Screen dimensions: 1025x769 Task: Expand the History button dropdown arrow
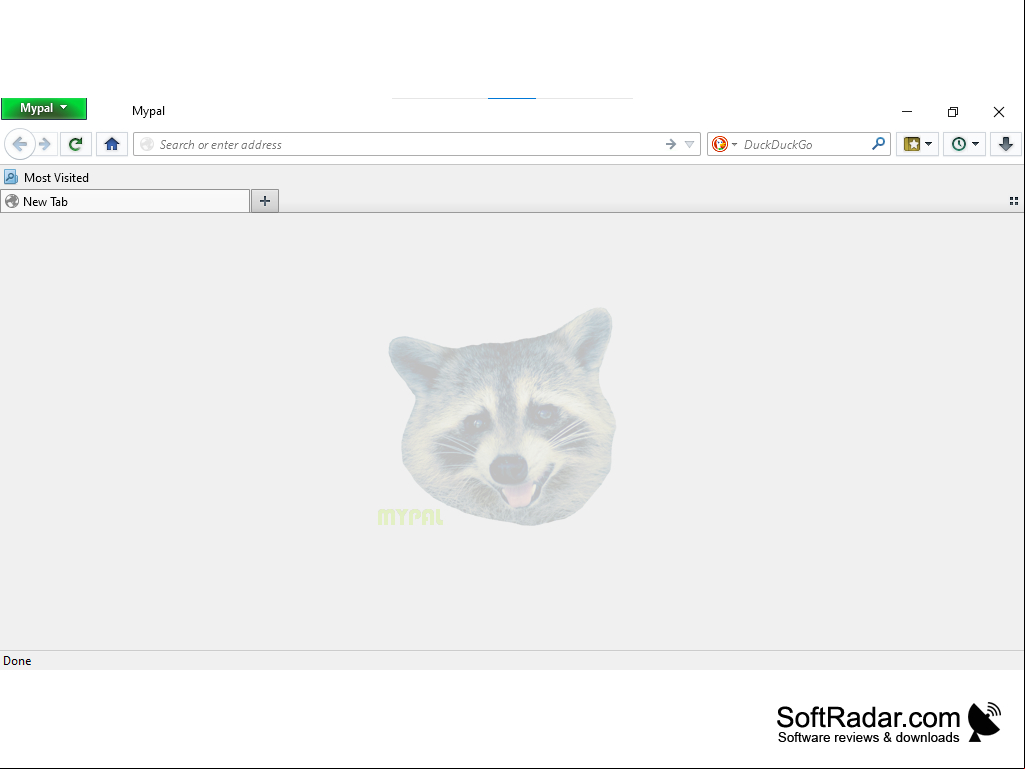click(x=975, y=144)
